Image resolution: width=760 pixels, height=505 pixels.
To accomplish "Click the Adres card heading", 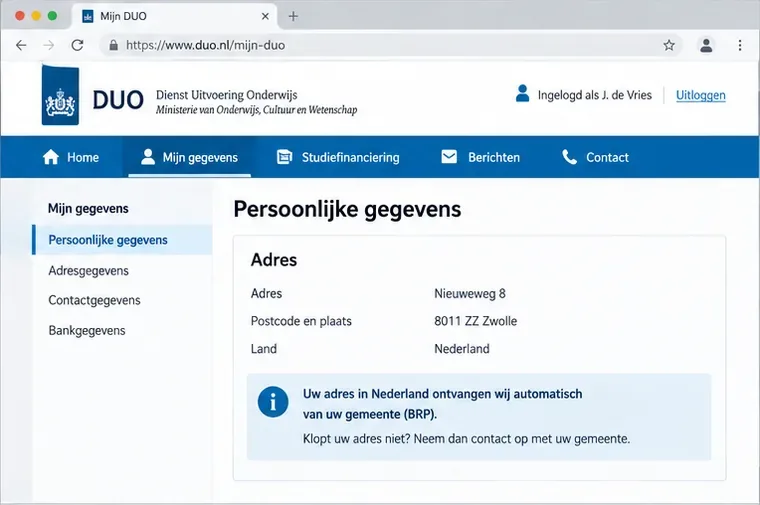I will (274, 260).
